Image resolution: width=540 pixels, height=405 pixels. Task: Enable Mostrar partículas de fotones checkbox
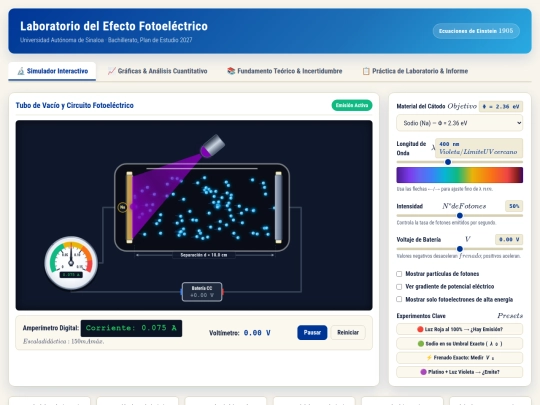coord(399,274)
